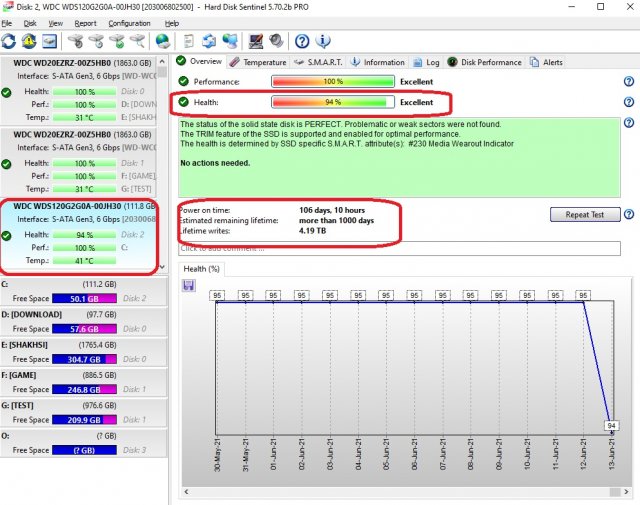Click the help icon beside the Performance bar
This screenshot has width=640, height=505.
pyautogui.click(x=629, y=82)
